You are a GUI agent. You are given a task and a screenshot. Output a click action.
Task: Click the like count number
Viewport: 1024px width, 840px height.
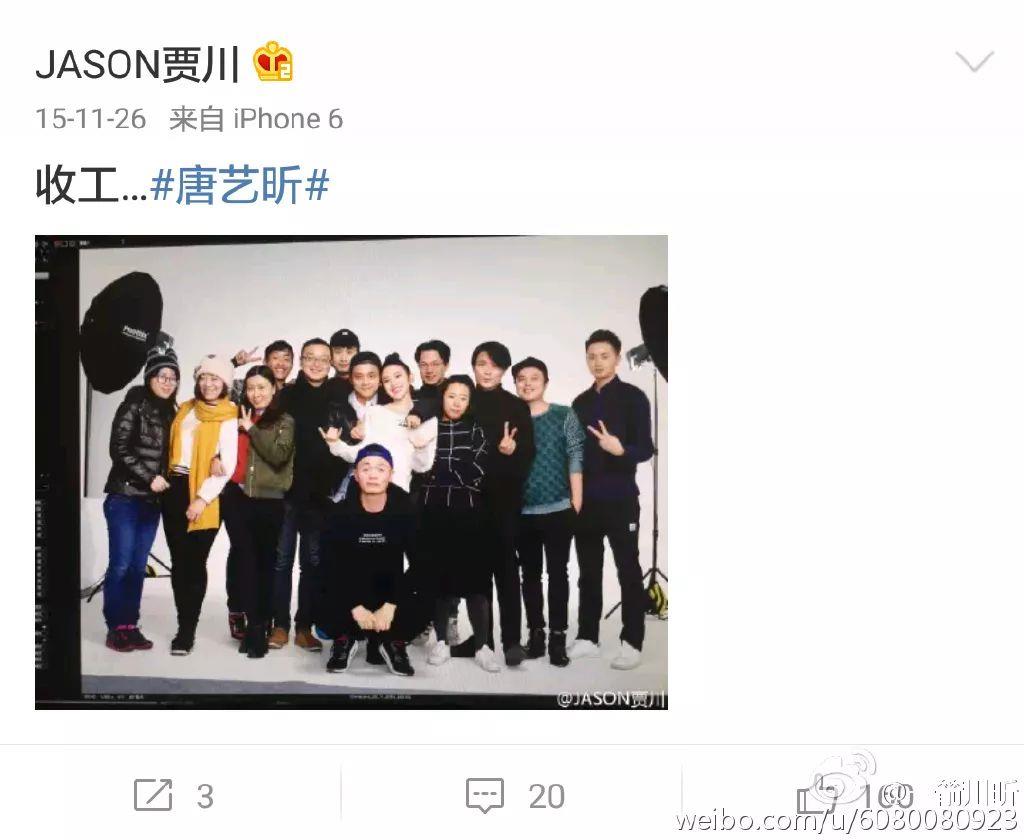tap(884, 796)
